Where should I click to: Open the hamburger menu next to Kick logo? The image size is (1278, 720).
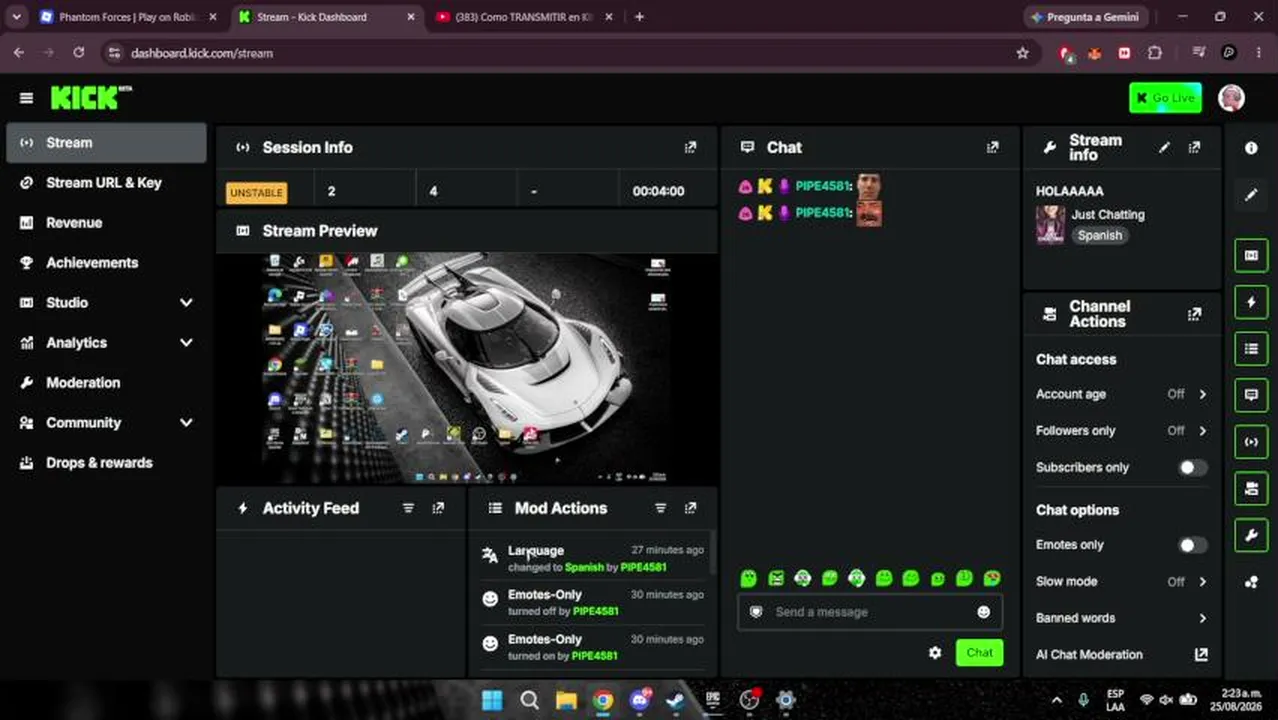click(x=26, y=98)
